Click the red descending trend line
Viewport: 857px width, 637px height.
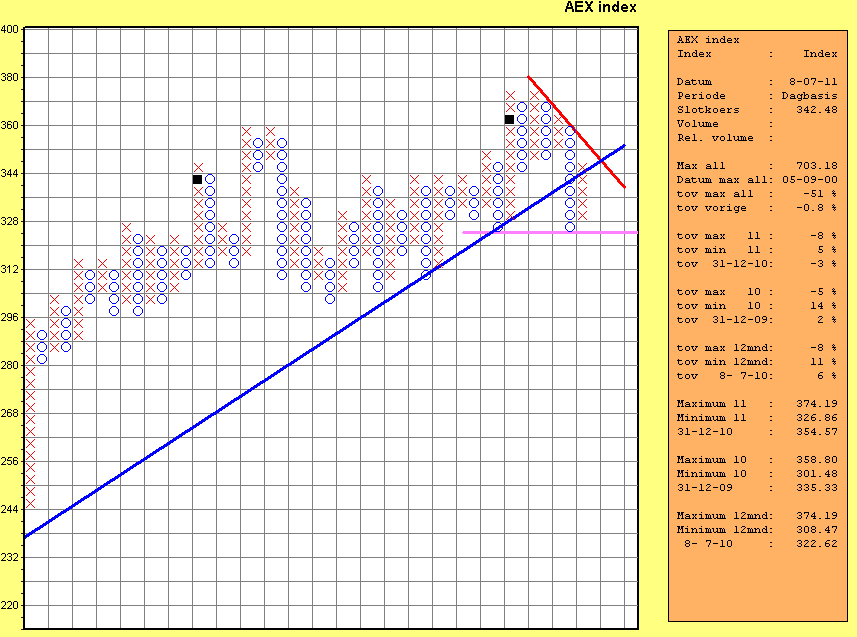pos(578,133)
